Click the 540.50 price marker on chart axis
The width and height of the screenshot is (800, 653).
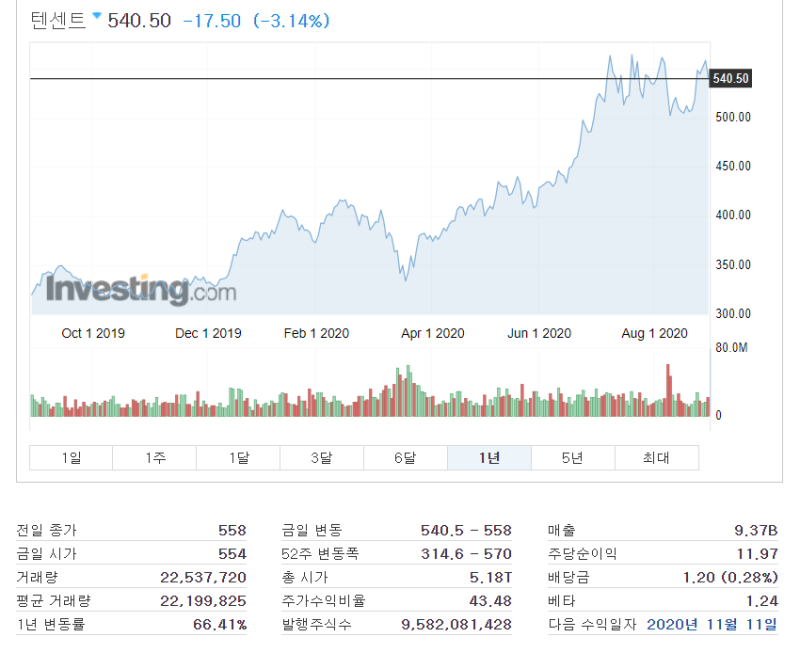[x=731, y=79]
